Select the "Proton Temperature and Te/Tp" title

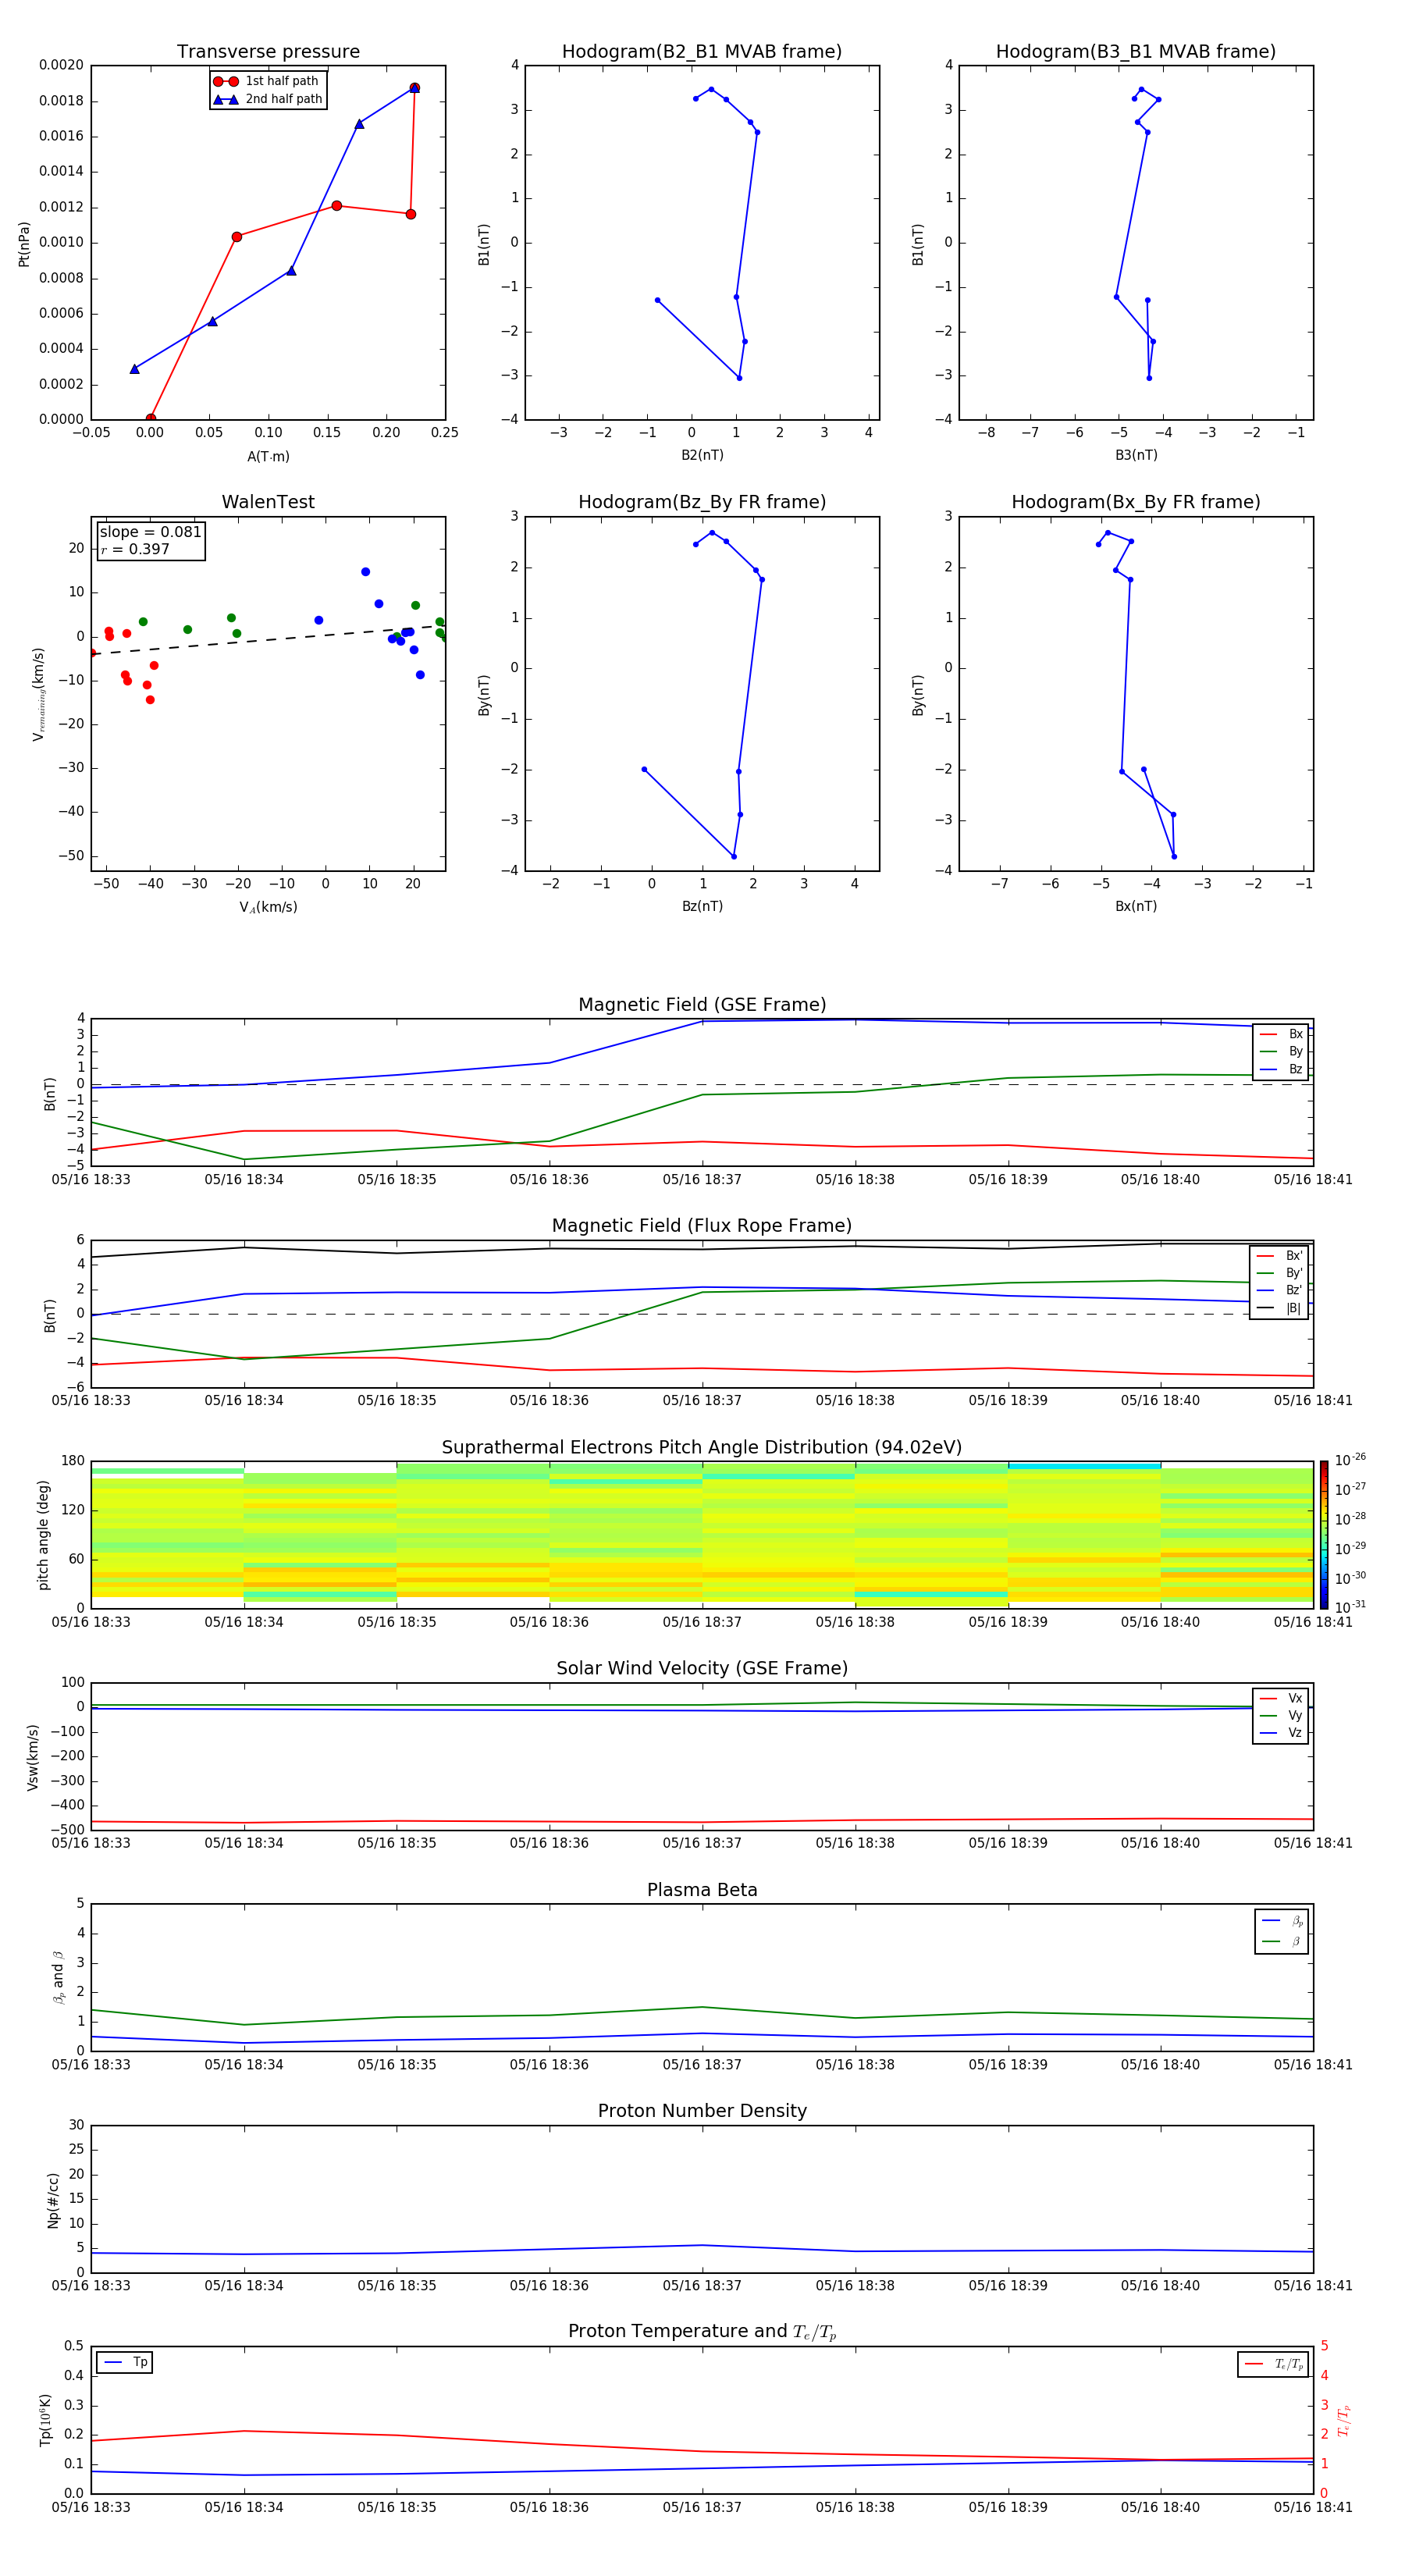pyautogui.click(x=702, y=2332)
